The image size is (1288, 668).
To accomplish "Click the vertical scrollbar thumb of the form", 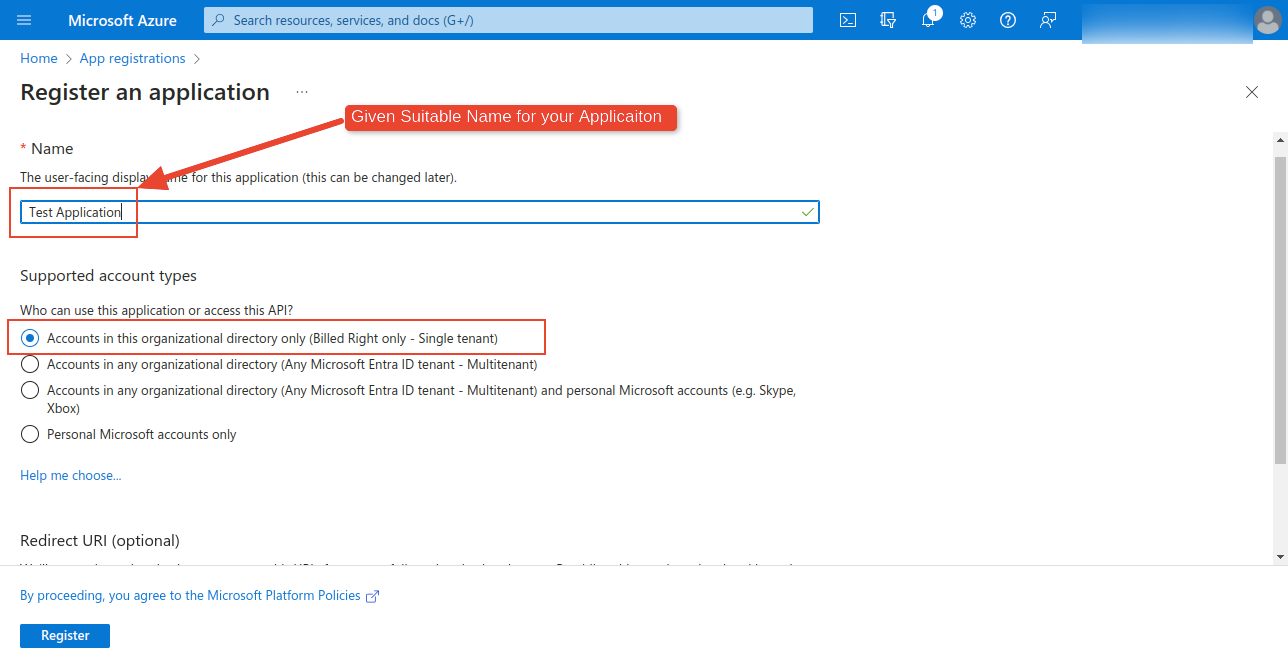I will (x=1280, y=310).
